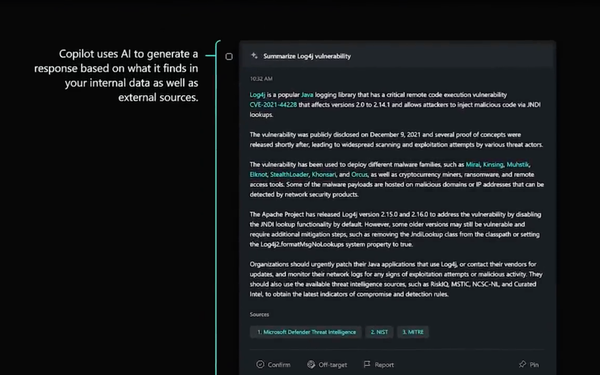Screen dimensions: 600x375
Task: Click the Confirm checkmark icon
Action: click(260, 364)
